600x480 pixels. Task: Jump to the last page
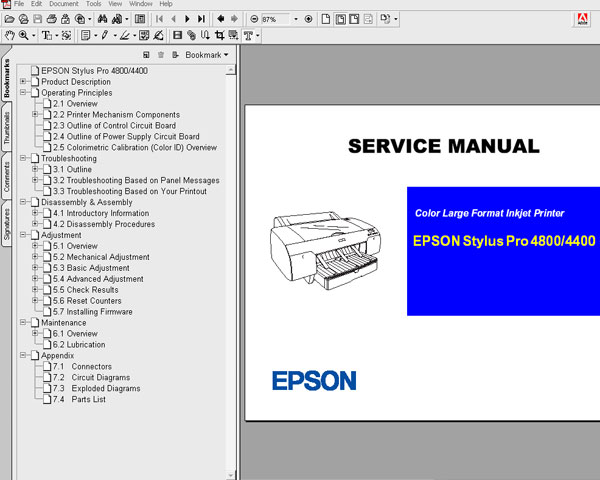tap(201, 19)
